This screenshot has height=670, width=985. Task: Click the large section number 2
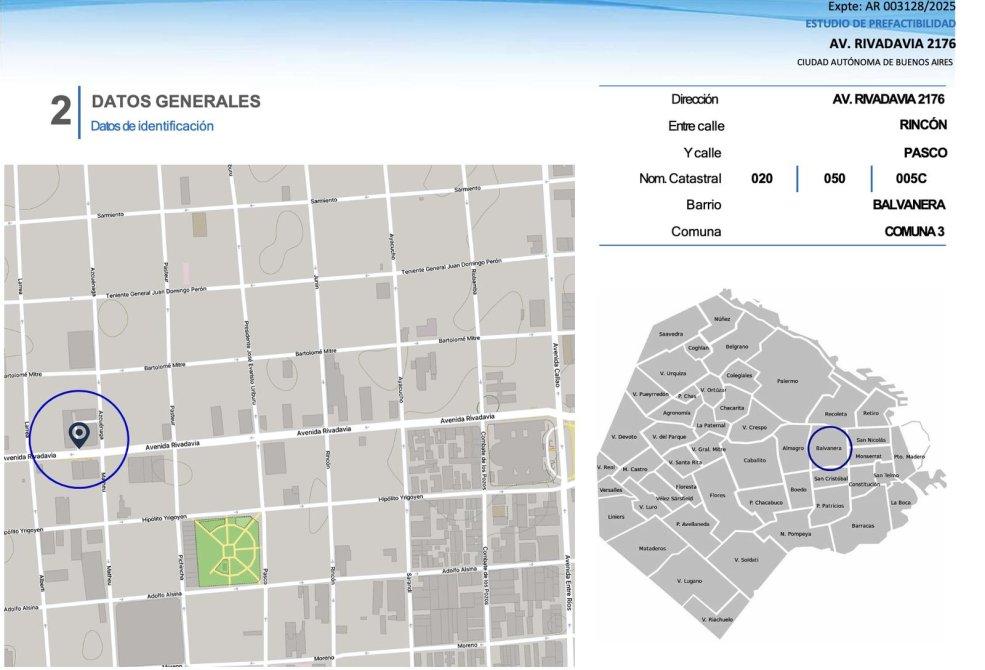click(x=61, y=112)
